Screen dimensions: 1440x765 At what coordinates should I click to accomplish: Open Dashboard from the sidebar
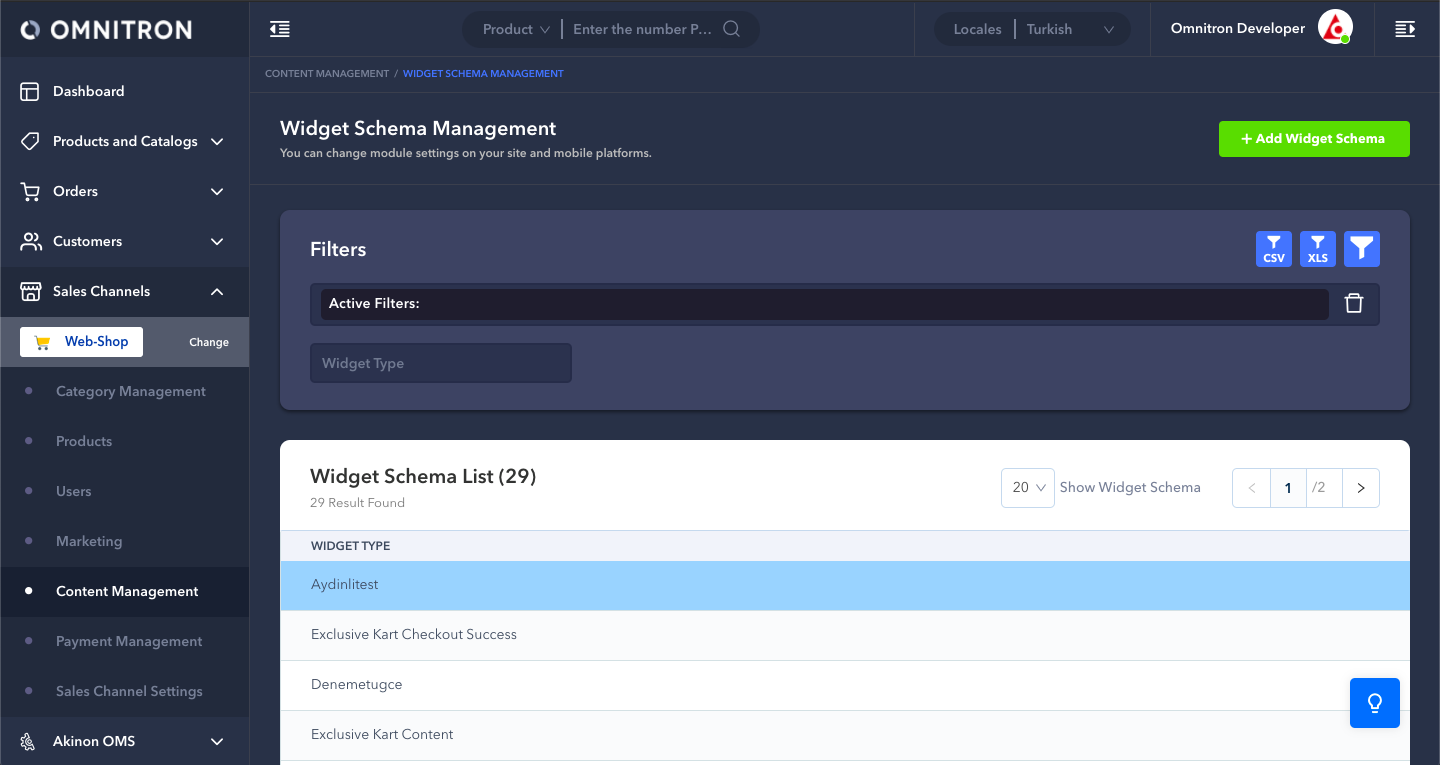[88, 91]
